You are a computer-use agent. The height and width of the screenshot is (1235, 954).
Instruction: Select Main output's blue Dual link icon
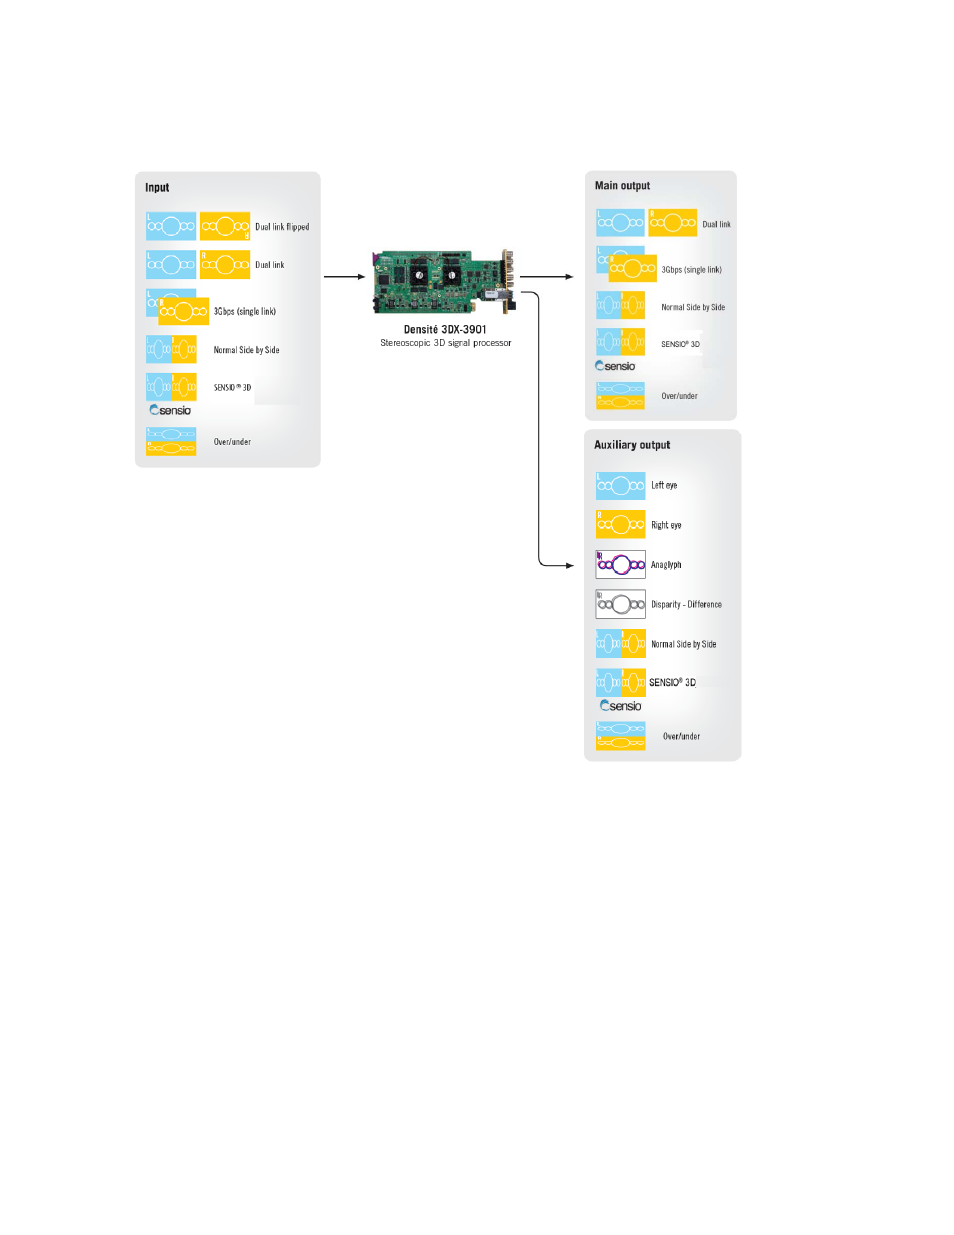pos(620,222)
